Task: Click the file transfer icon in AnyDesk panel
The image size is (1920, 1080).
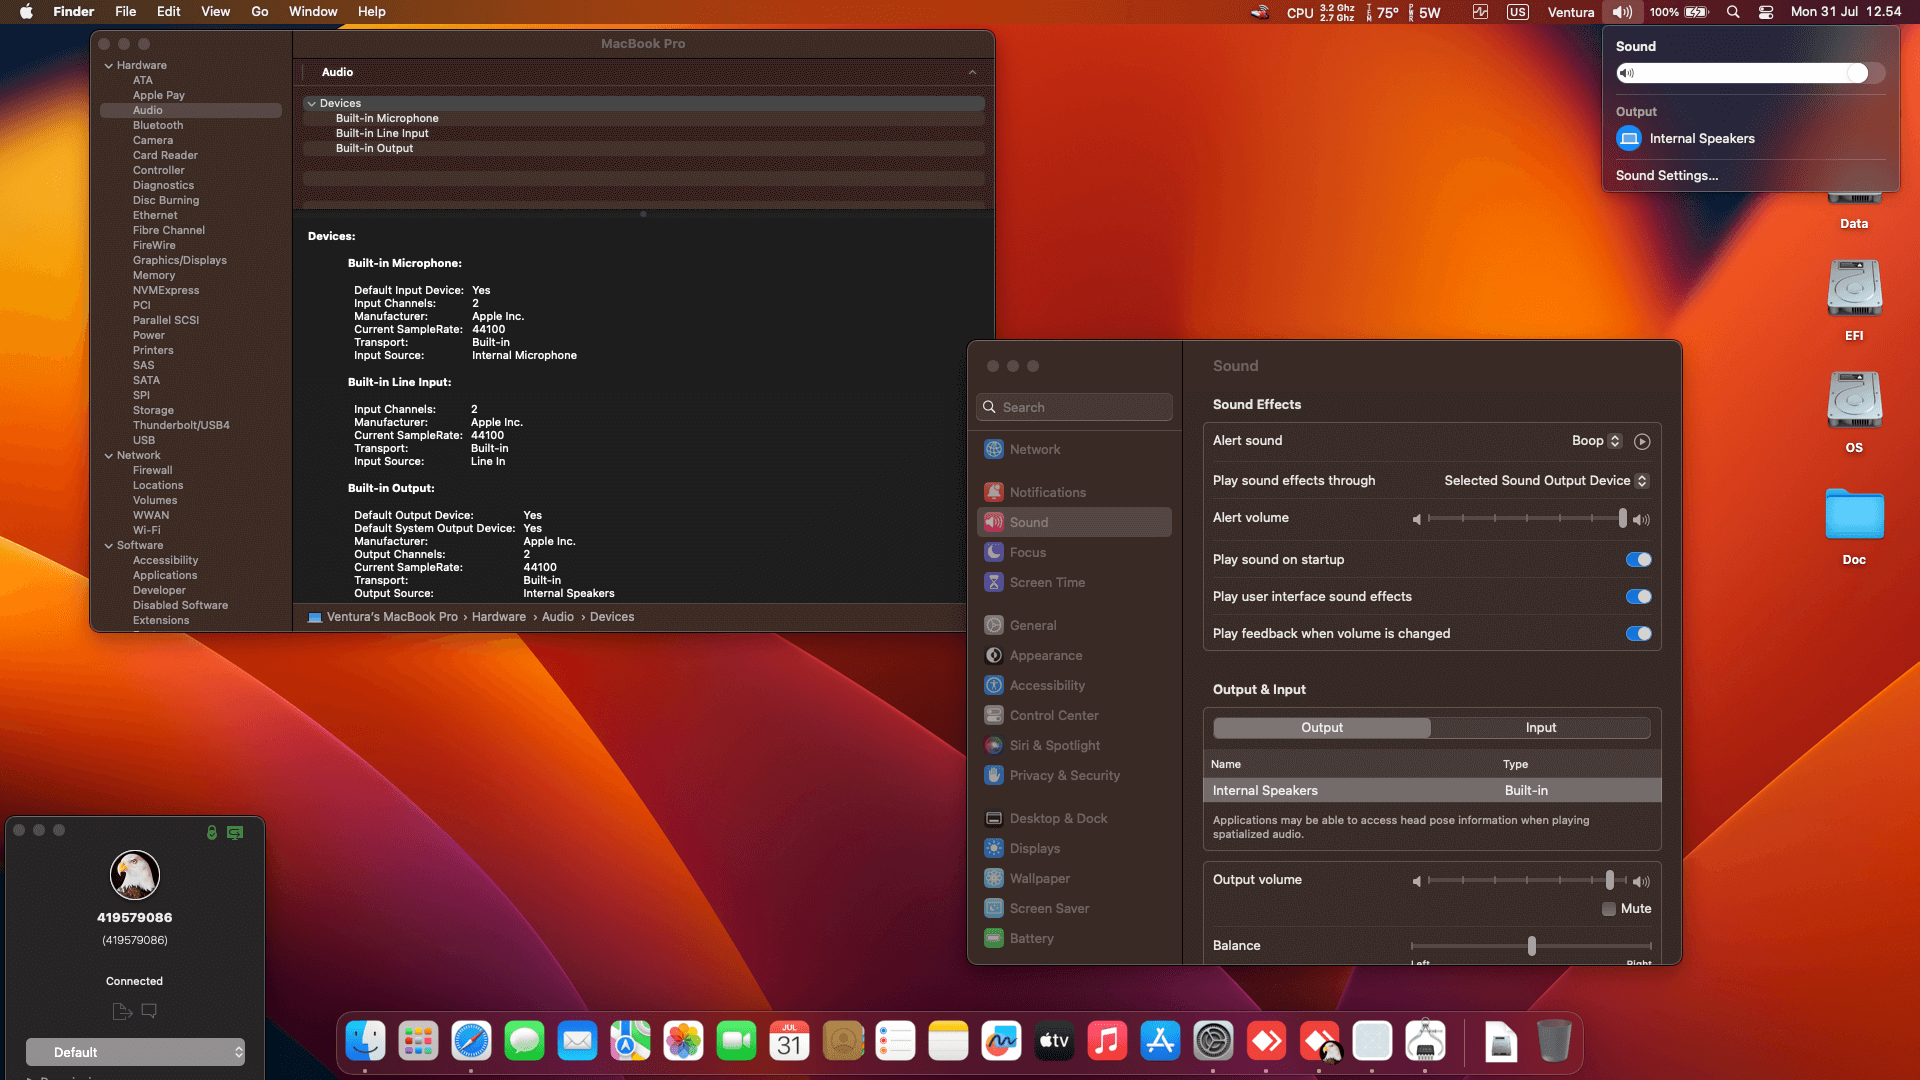Action: [122, 1011]
